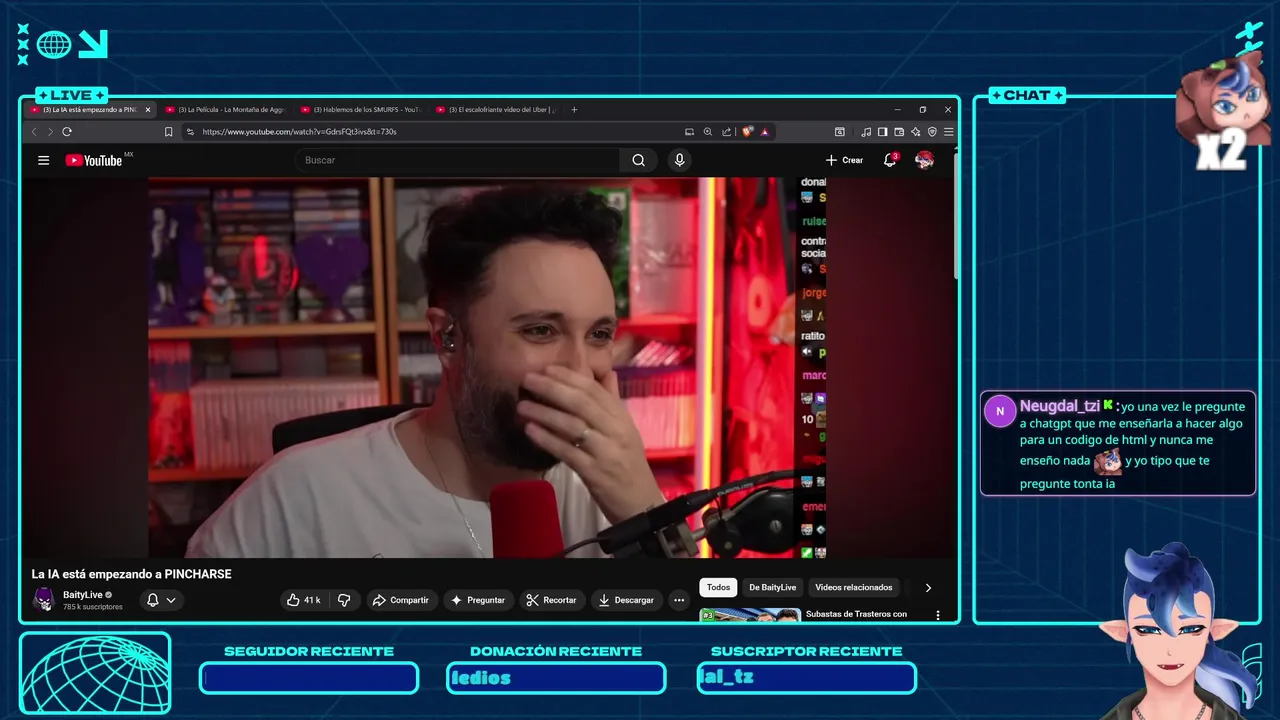
Task: Open the music note playlist icon
Action: (x=866, y=131)
